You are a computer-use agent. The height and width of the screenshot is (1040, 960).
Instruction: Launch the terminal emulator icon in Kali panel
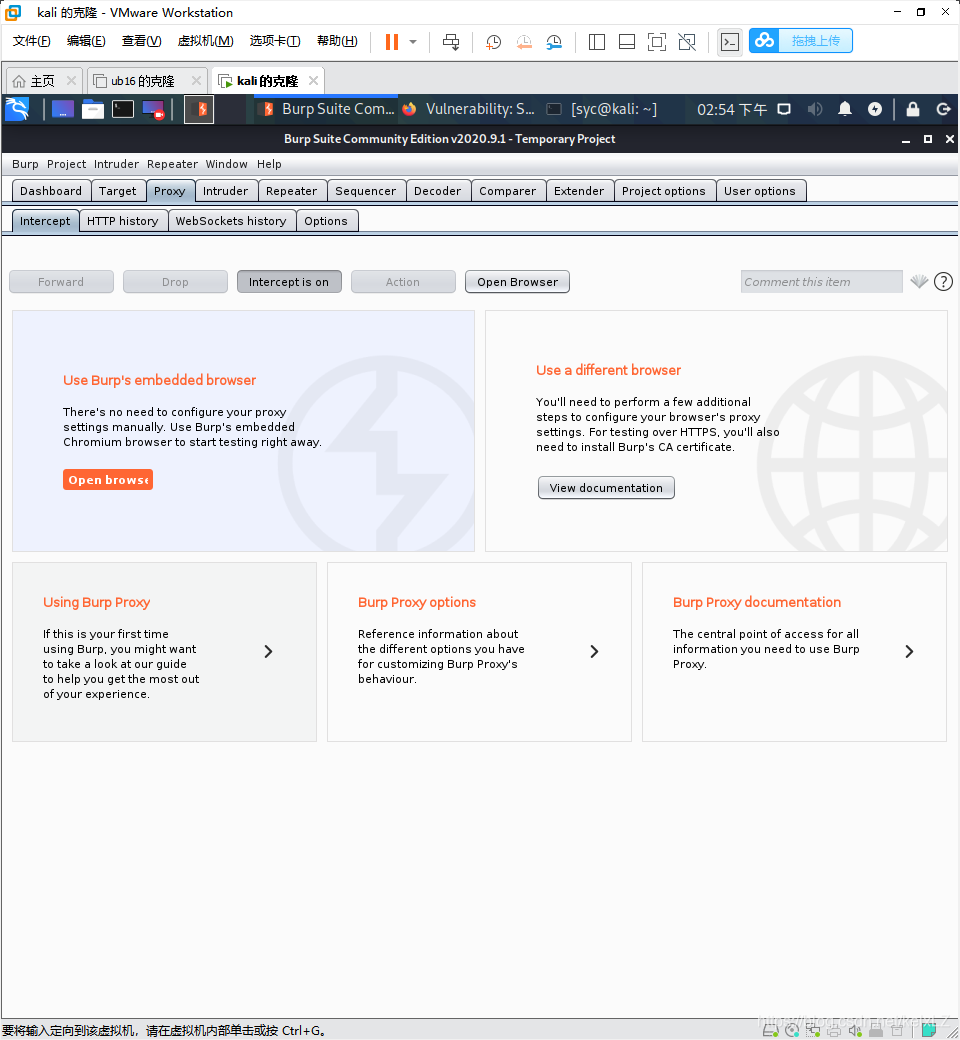tap(123, 109)
